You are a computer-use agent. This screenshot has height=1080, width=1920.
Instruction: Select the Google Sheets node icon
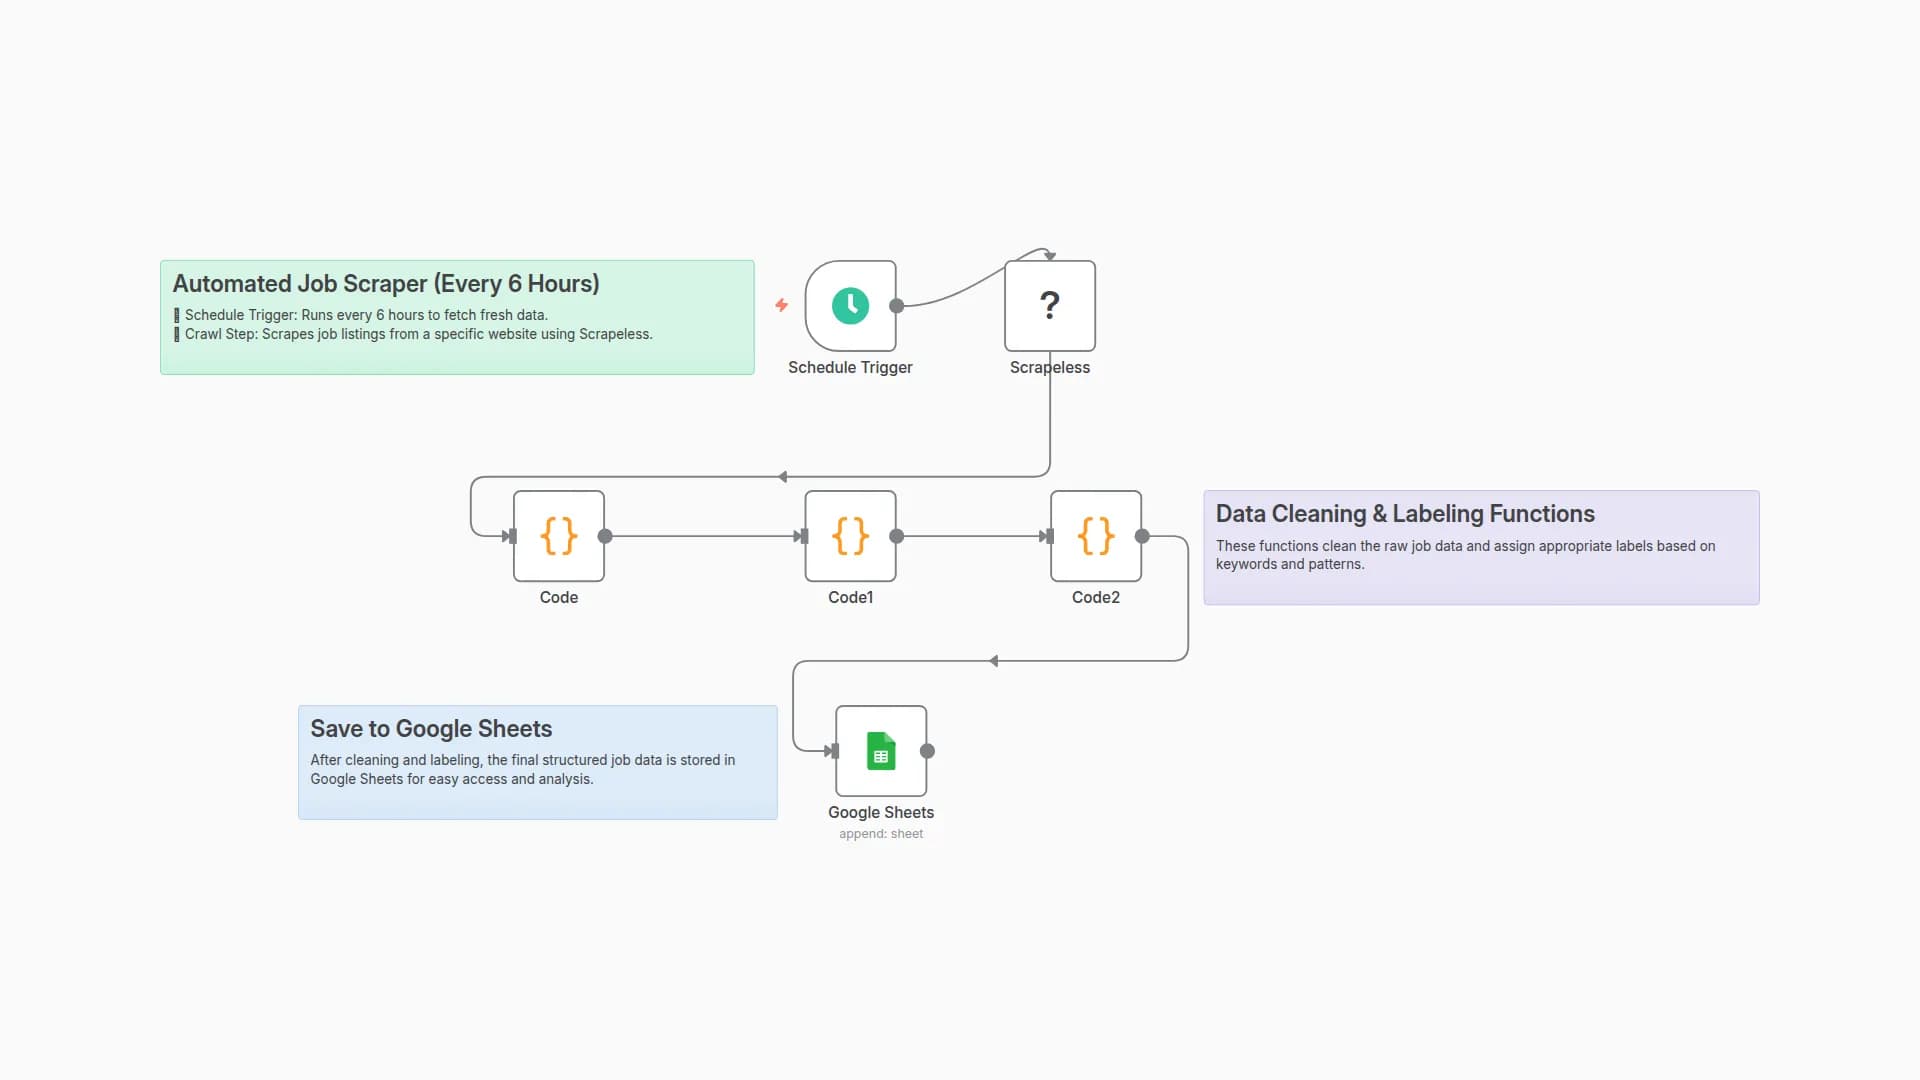pos(880,751)
